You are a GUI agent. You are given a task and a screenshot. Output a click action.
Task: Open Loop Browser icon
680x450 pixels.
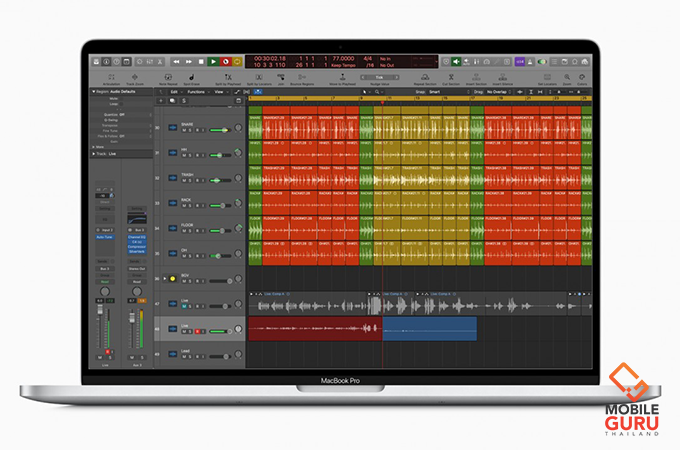click(x=574, y=62)
